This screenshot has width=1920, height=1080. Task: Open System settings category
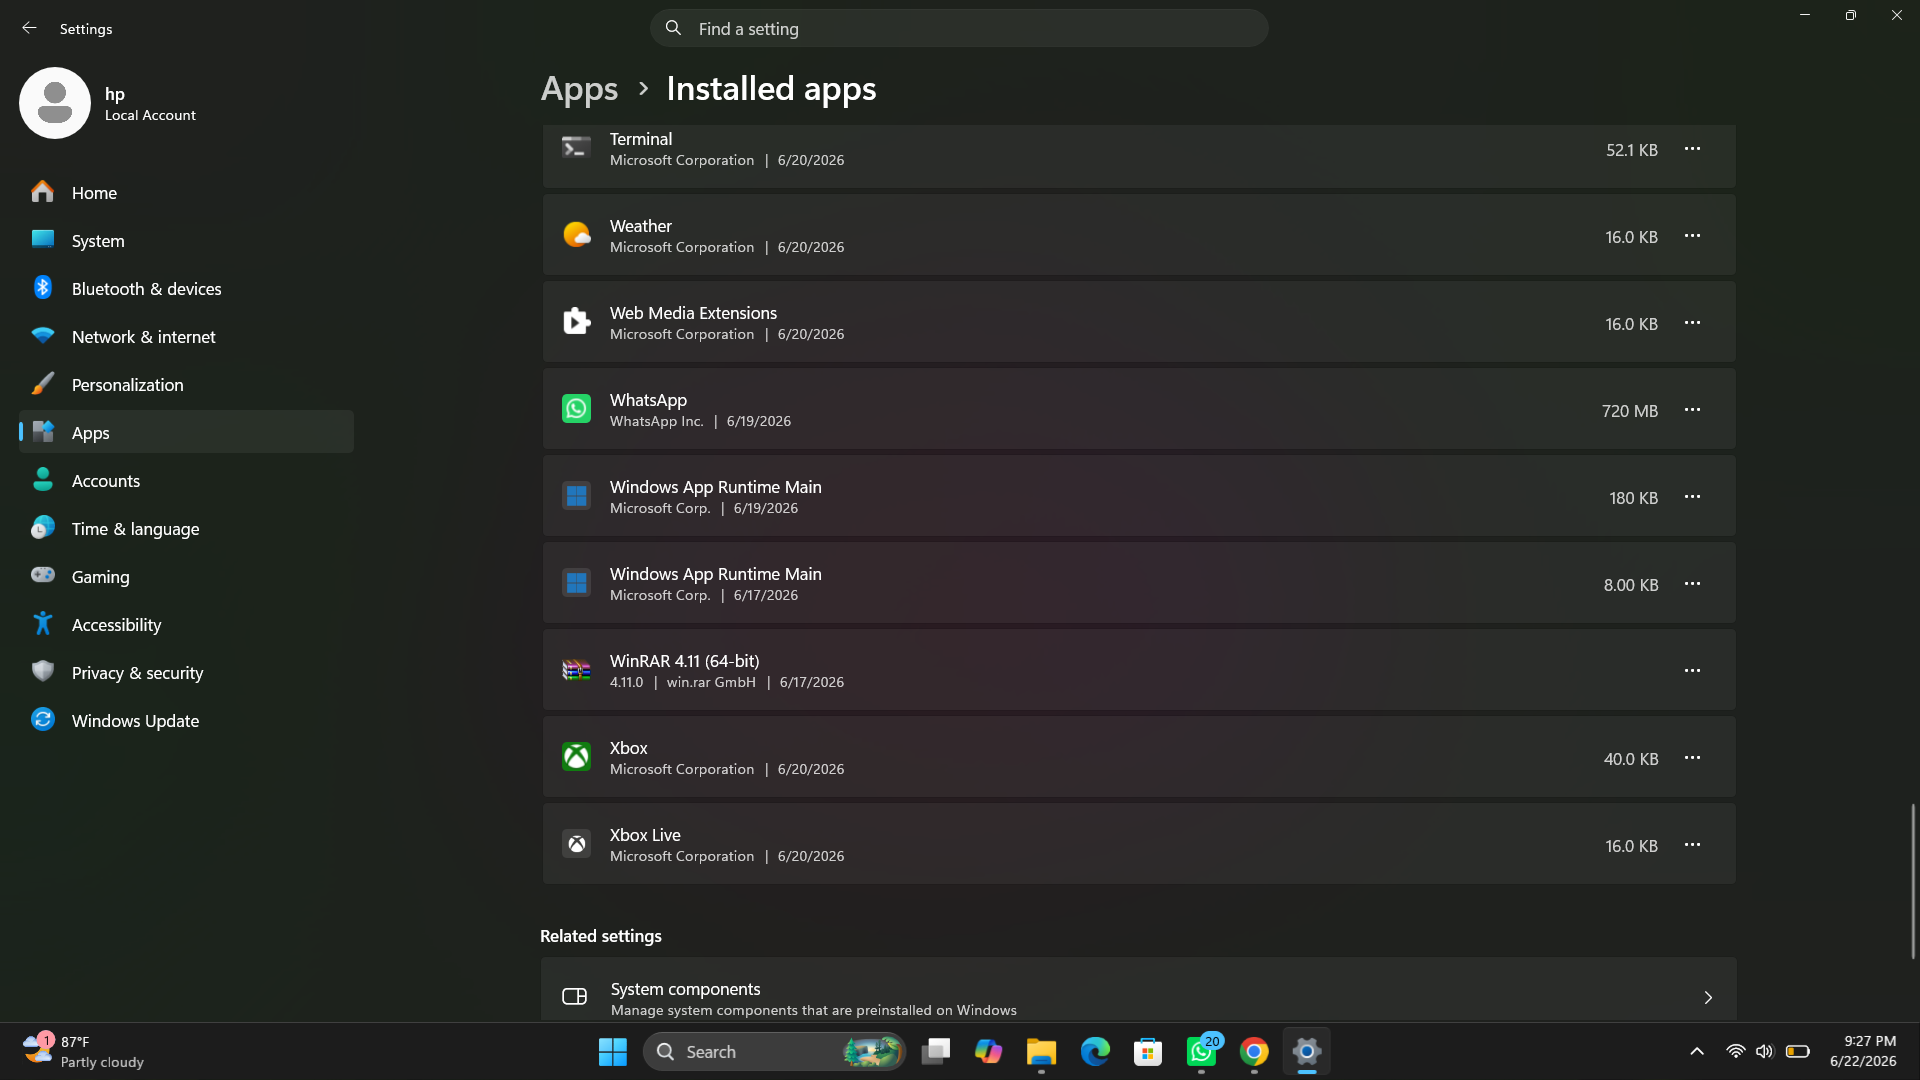click(x=186, y=240)
